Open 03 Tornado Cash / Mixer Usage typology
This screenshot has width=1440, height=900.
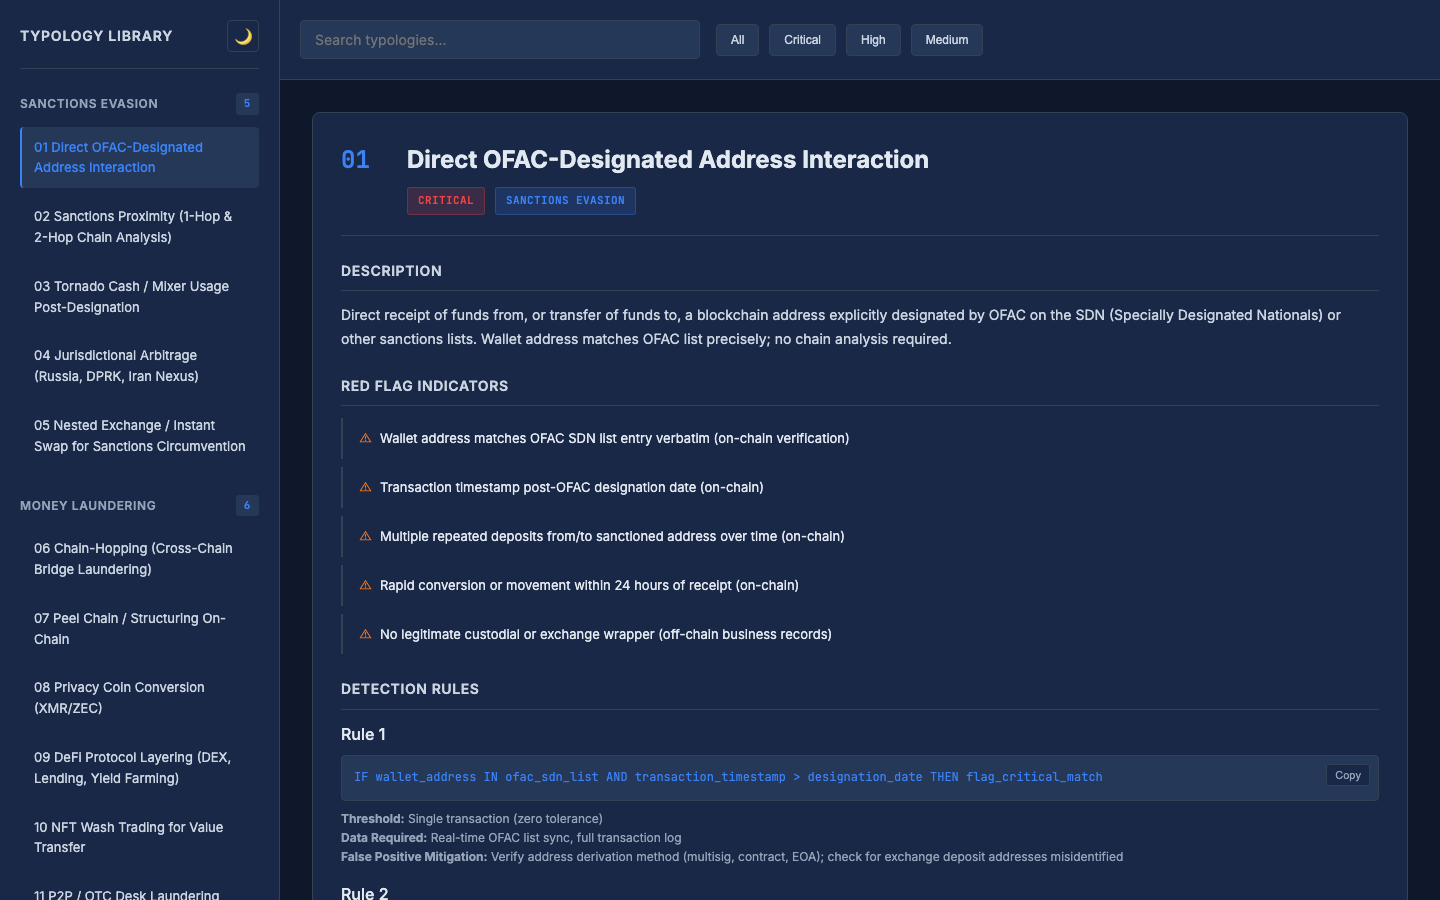tap(139, 297)
